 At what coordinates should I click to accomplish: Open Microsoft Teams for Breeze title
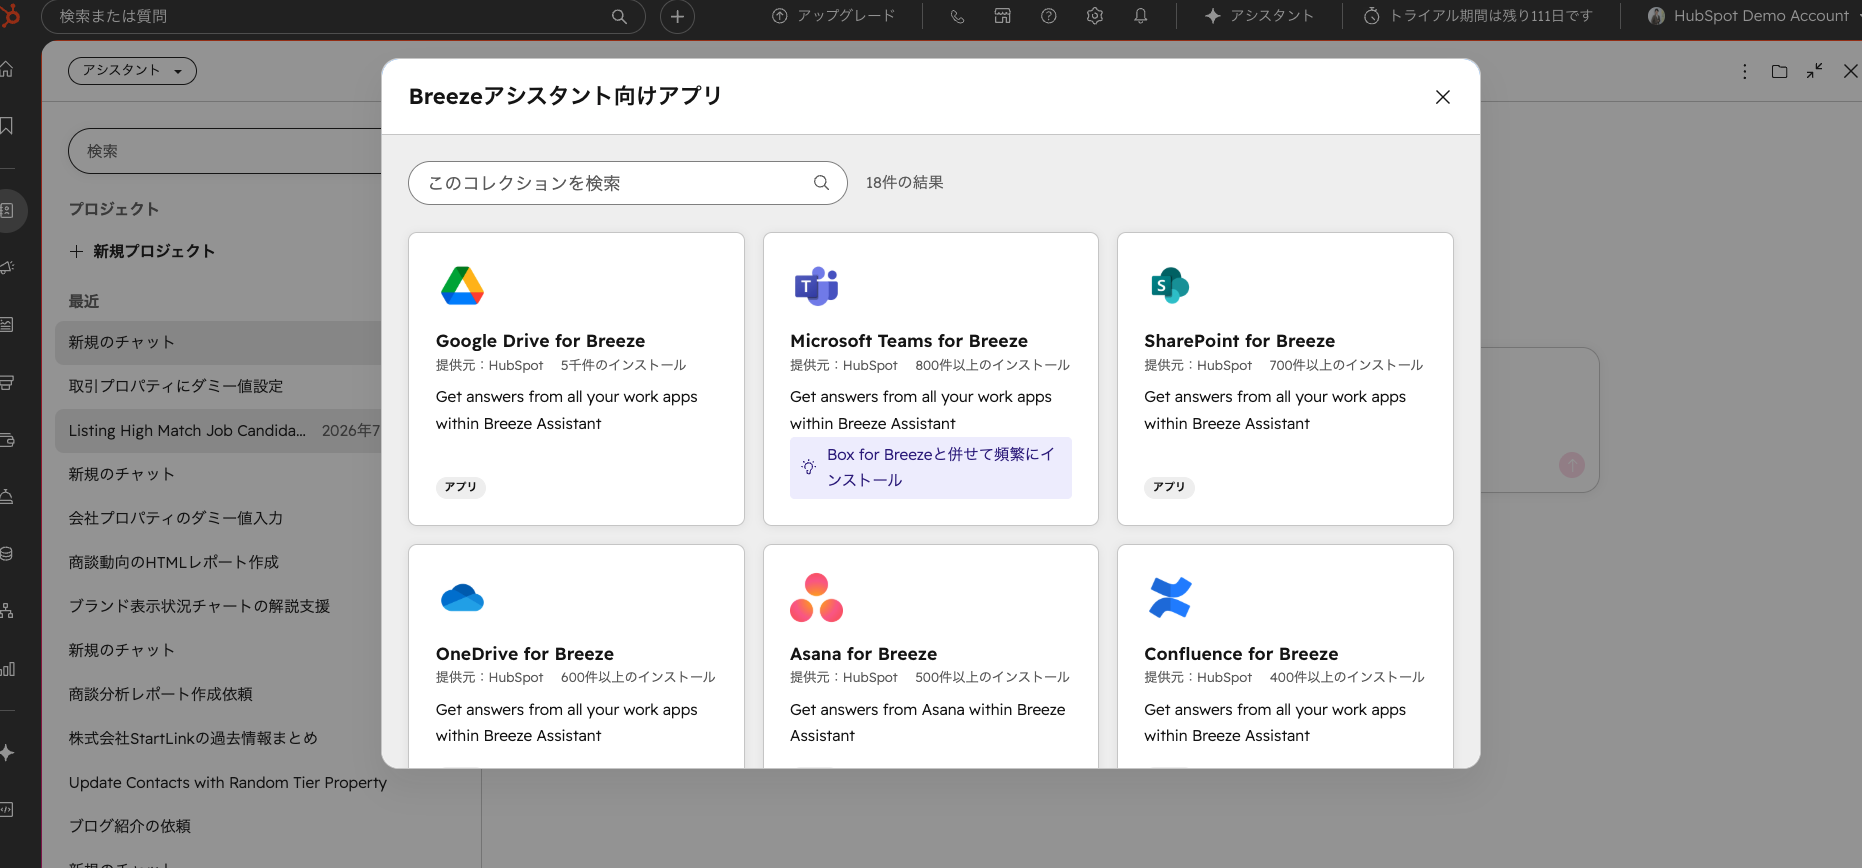coord(909,341)
